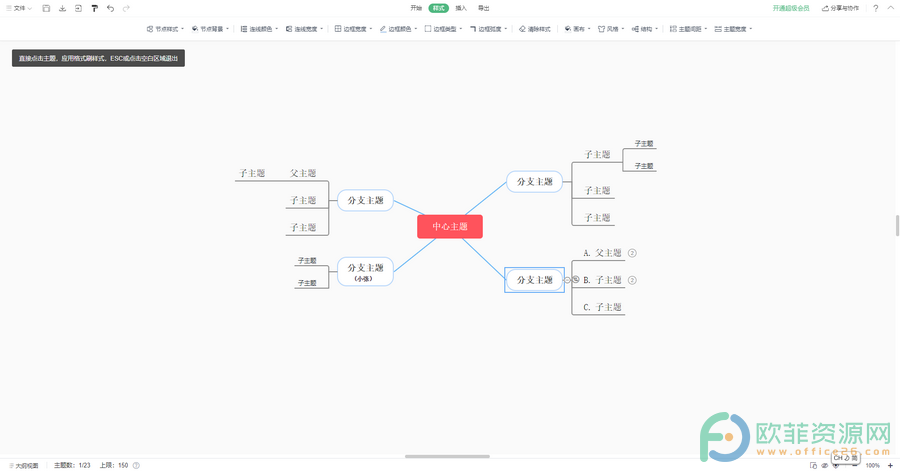
Task: Select the 分支主题 (小张) node
Action: (x=365, y=271)
